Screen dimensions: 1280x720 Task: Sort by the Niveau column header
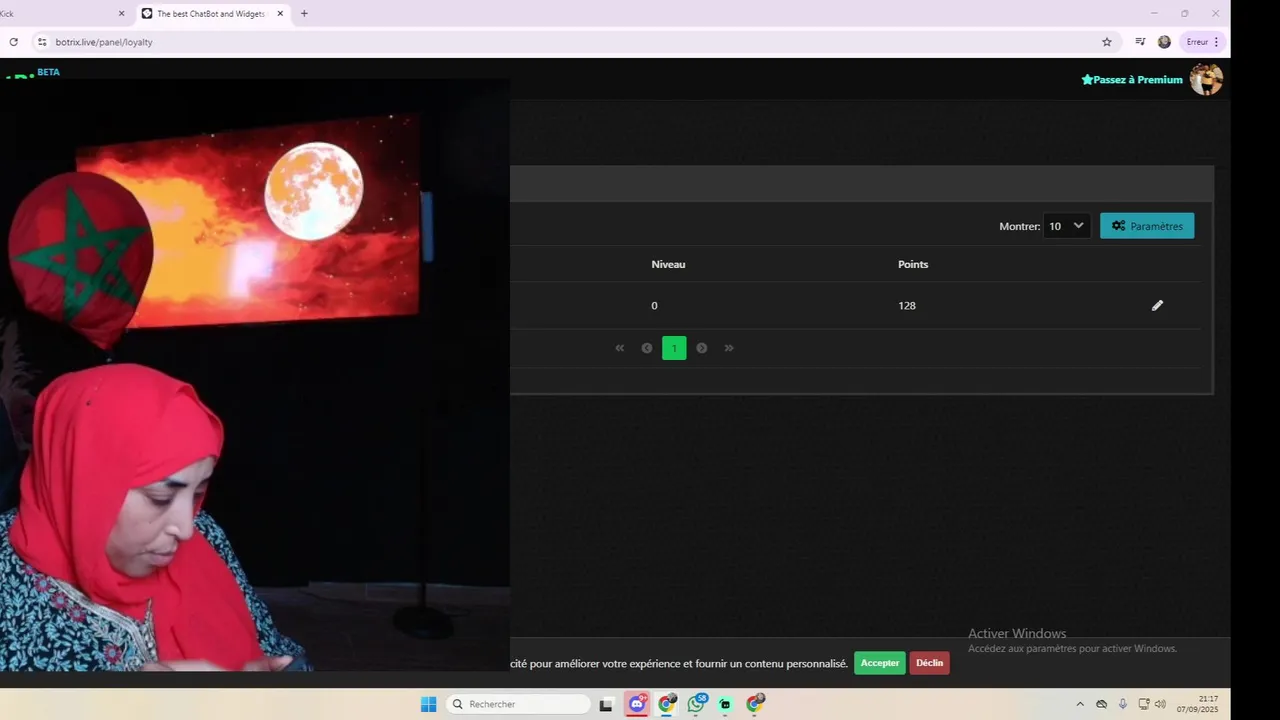(x=668, y=264)
